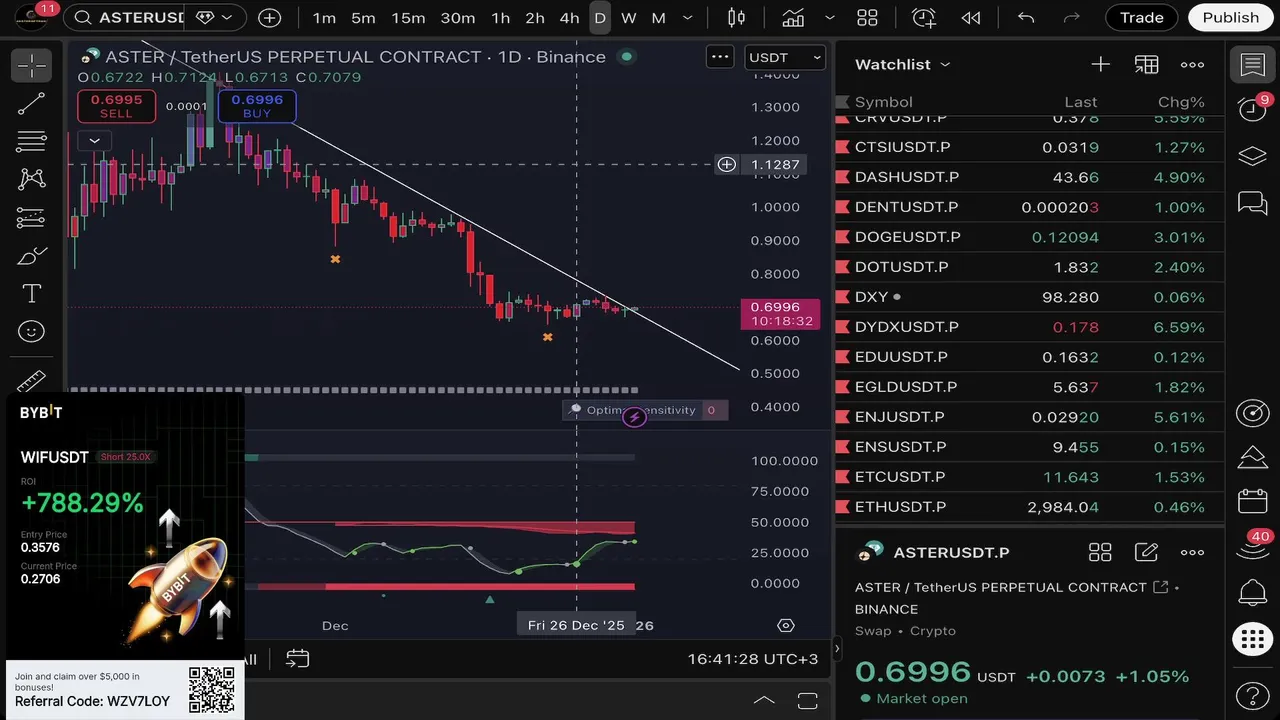The image size is (1280, 720).
Task: Expand the bottom panel chevron
Action: [x=763, y=700]
